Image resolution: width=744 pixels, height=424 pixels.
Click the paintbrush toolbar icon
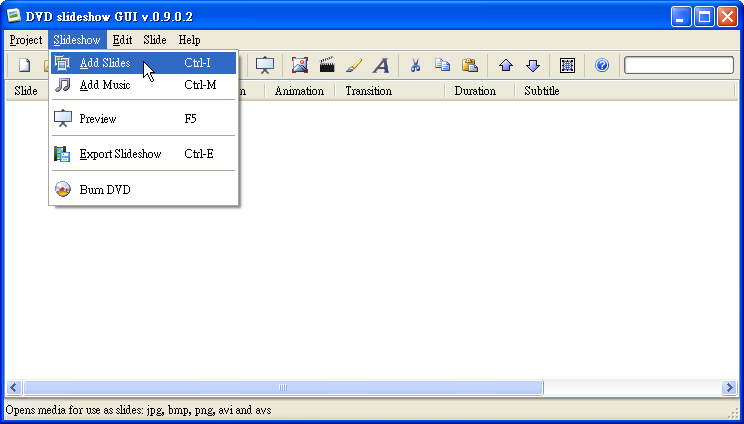354,65
